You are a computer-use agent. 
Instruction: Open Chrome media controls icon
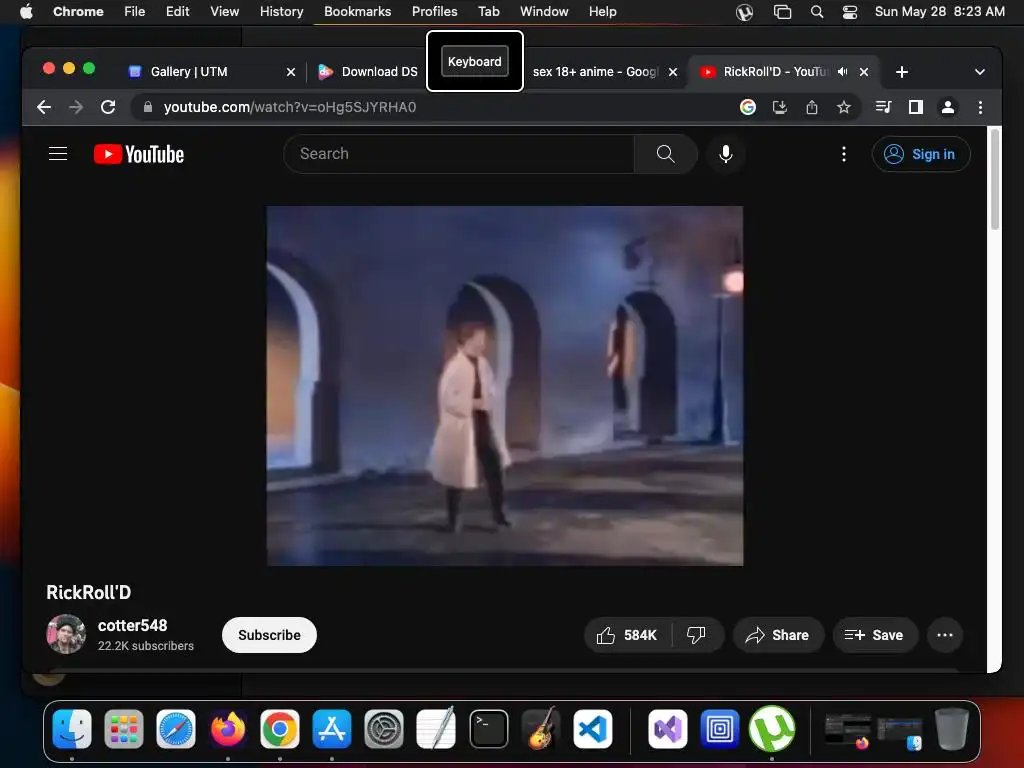click(884, 107)
